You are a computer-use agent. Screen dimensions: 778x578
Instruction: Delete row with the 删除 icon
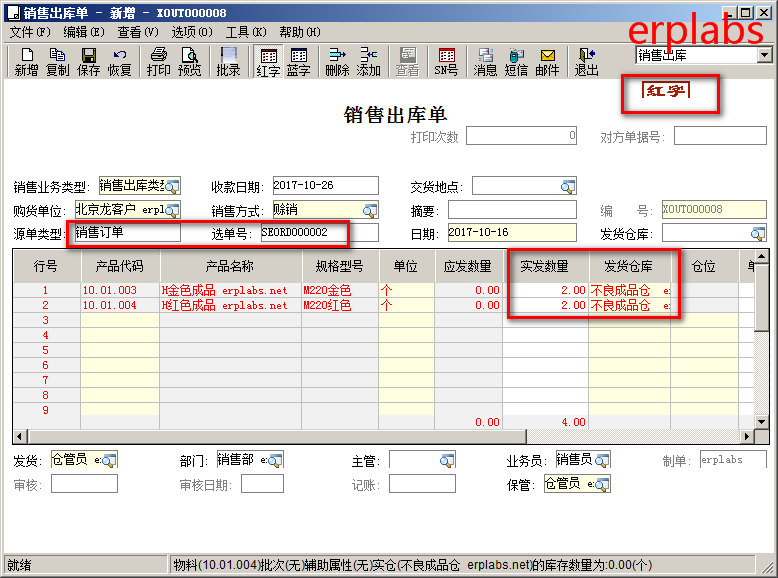(x=337, y=62)
